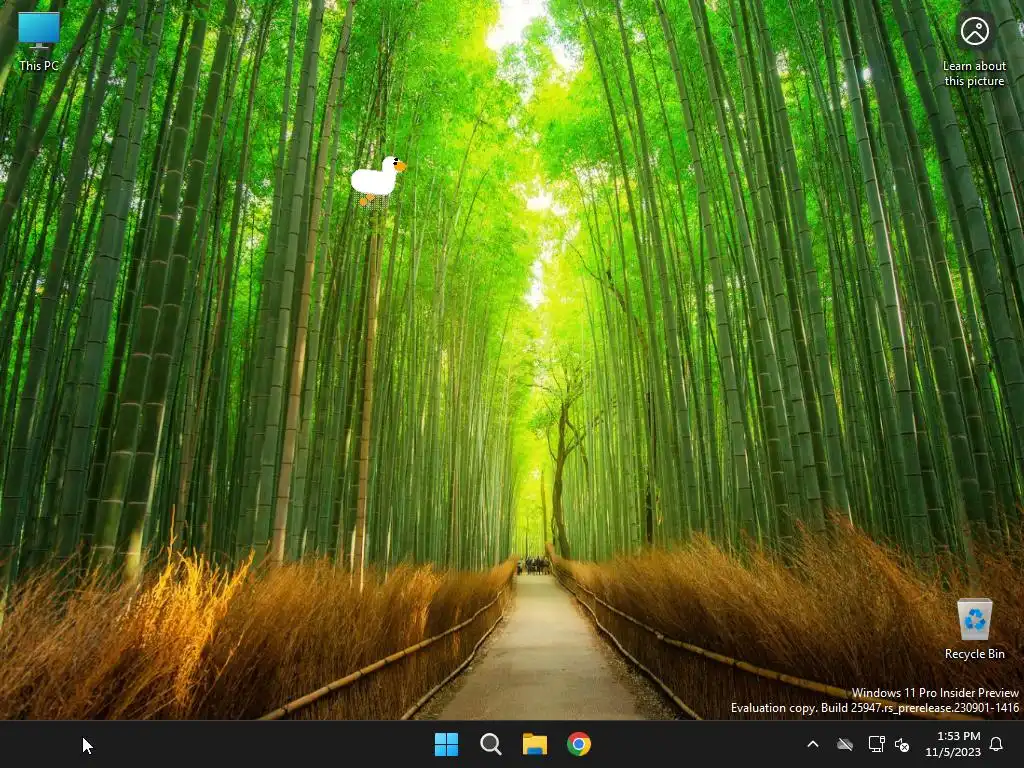Click the "Recycle Bin" label text

pyautogui.click(x=974, y=654)
